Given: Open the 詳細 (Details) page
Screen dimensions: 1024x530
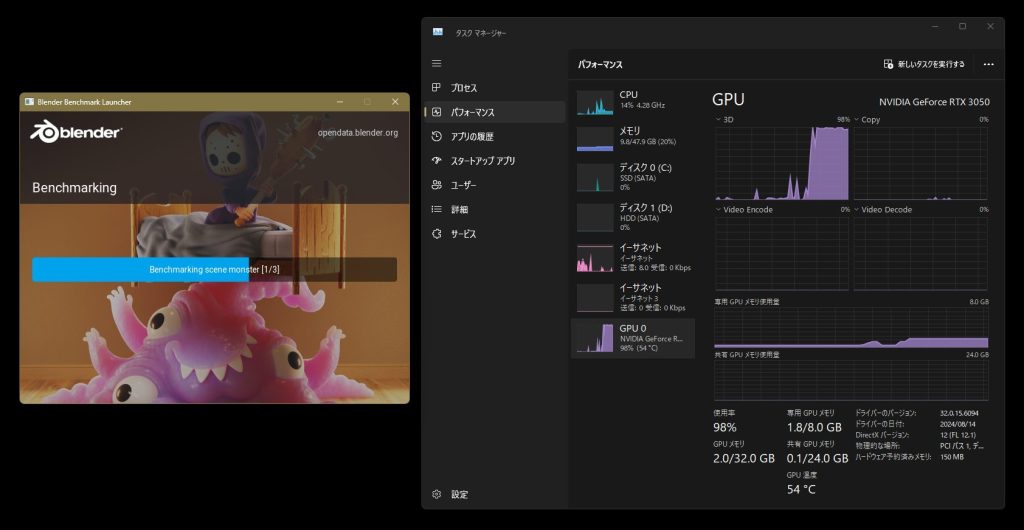Looking at the screenshot, I should click(459, 210).
